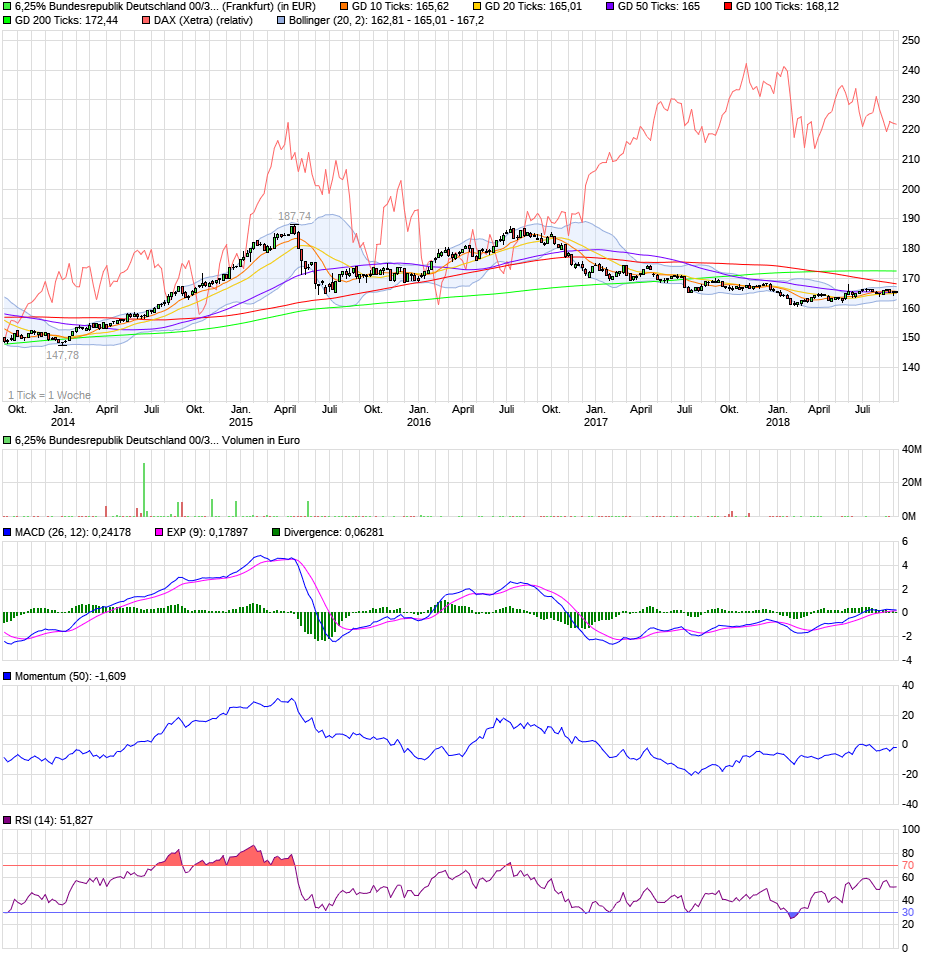
Task: Click the price axis value 200
Action: (x=911, y=189)
